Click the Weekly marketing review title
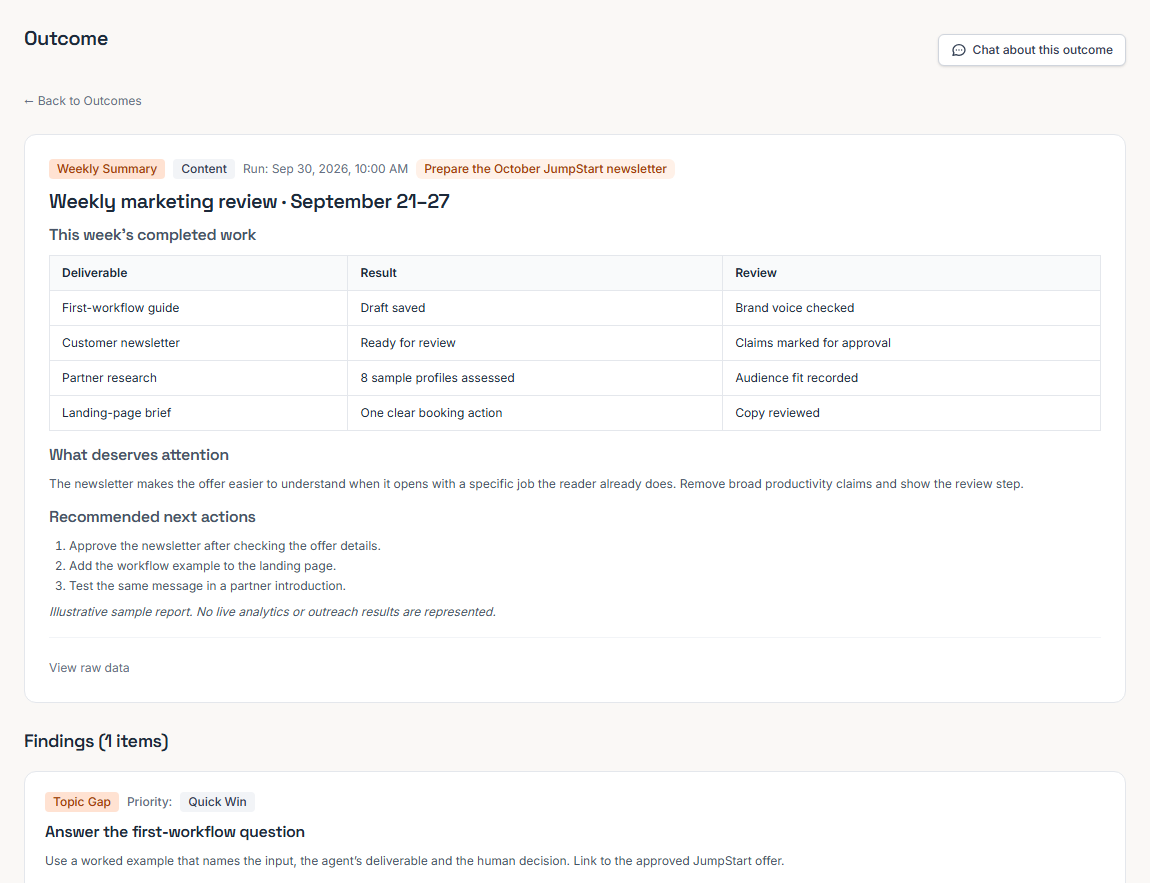The image size is (1150, 883). click(249, 202)
